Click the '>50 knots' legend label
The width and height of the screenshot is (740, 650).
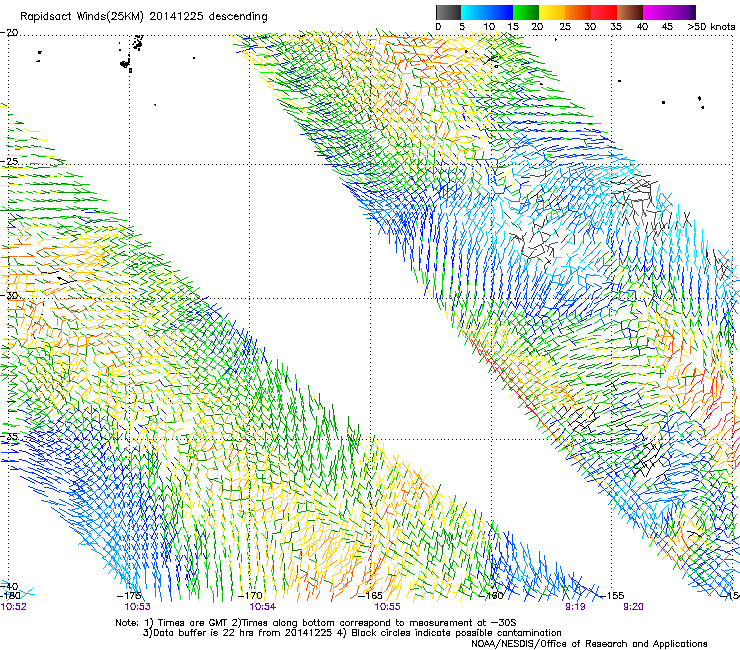pyautogui.click(x=711, y=27)
